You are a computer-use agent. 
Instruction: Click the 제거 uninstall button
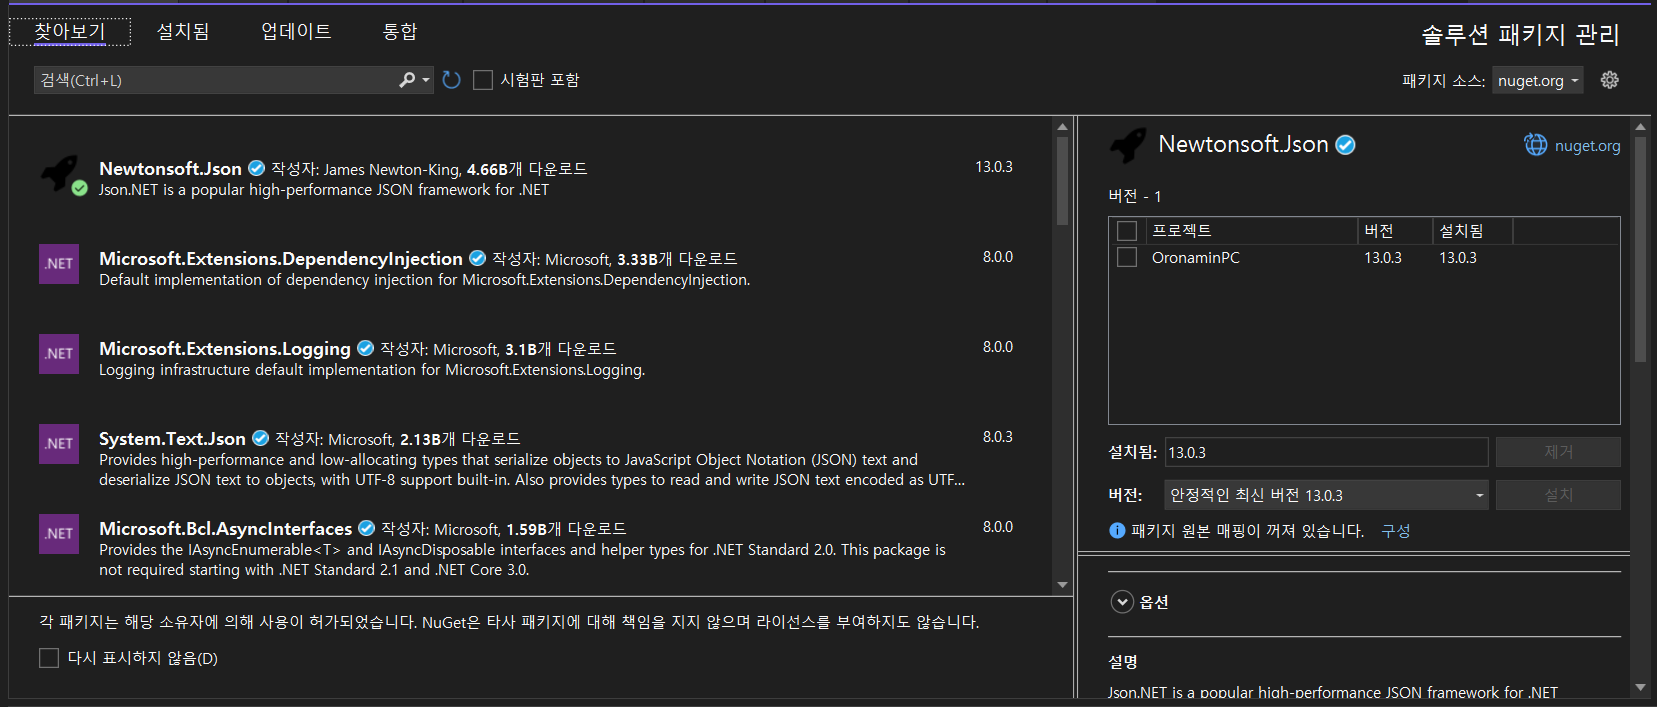coord(1558,452)
